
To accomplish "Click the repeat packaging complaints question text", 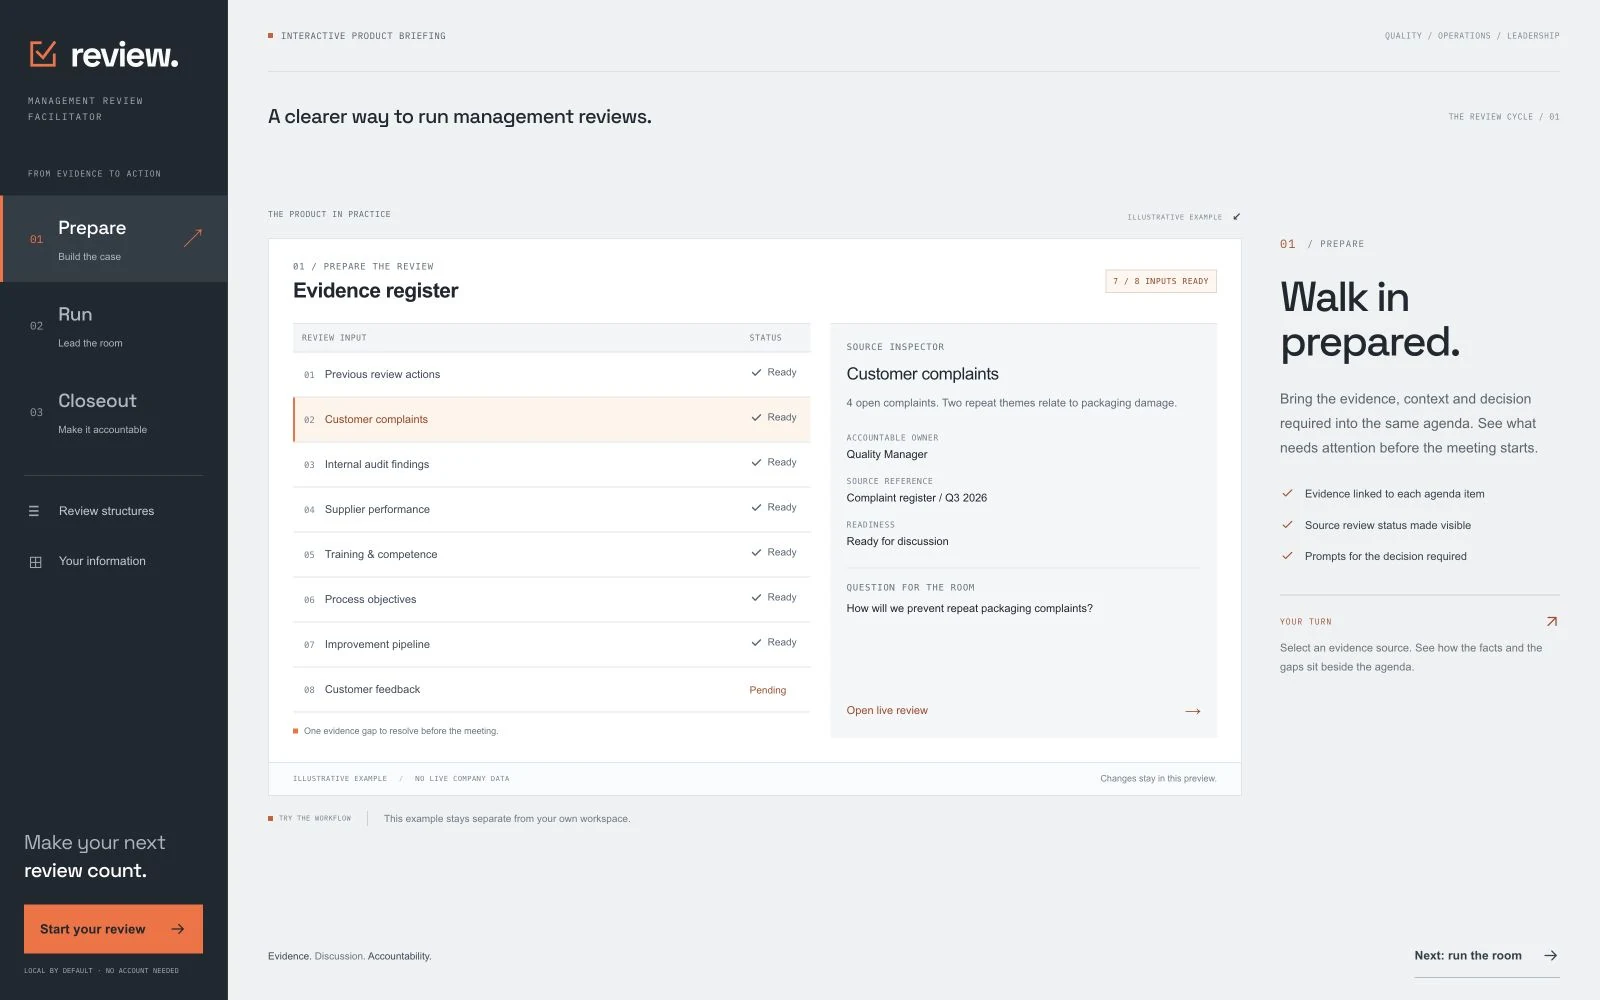I will [970, 608].
